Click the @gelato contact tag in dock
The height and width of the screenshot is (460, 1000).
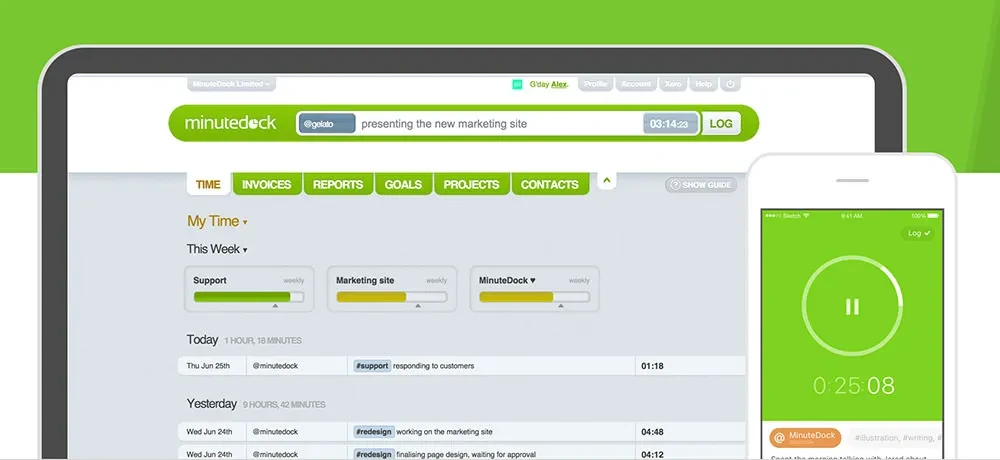click(x=327, y=124)
